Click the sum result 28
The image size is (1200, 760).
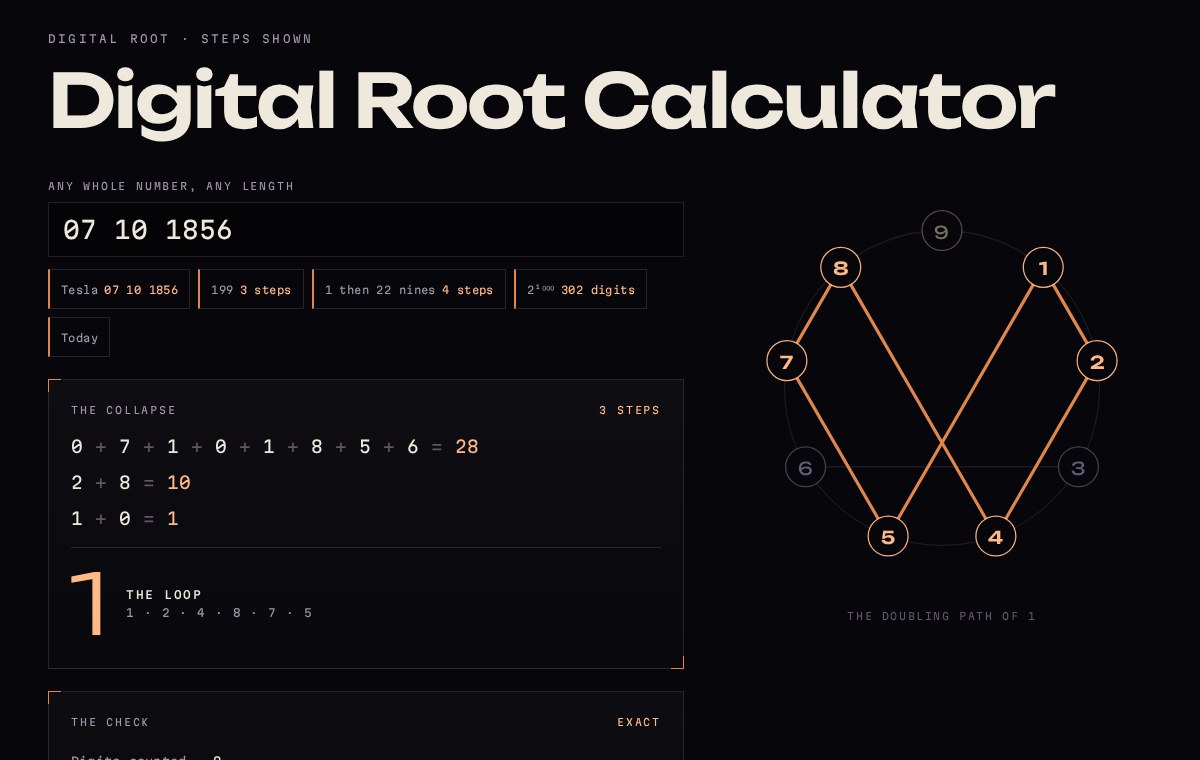pyautogui.click(x=467, y=447)
